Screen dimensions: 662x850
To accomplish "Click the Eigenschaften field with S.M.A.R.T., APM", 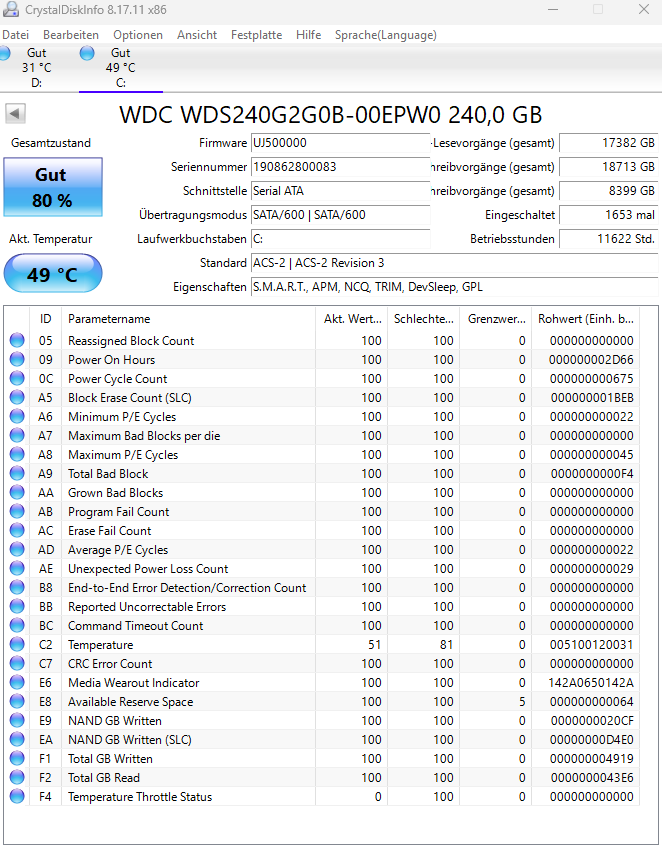I will 454,287.
